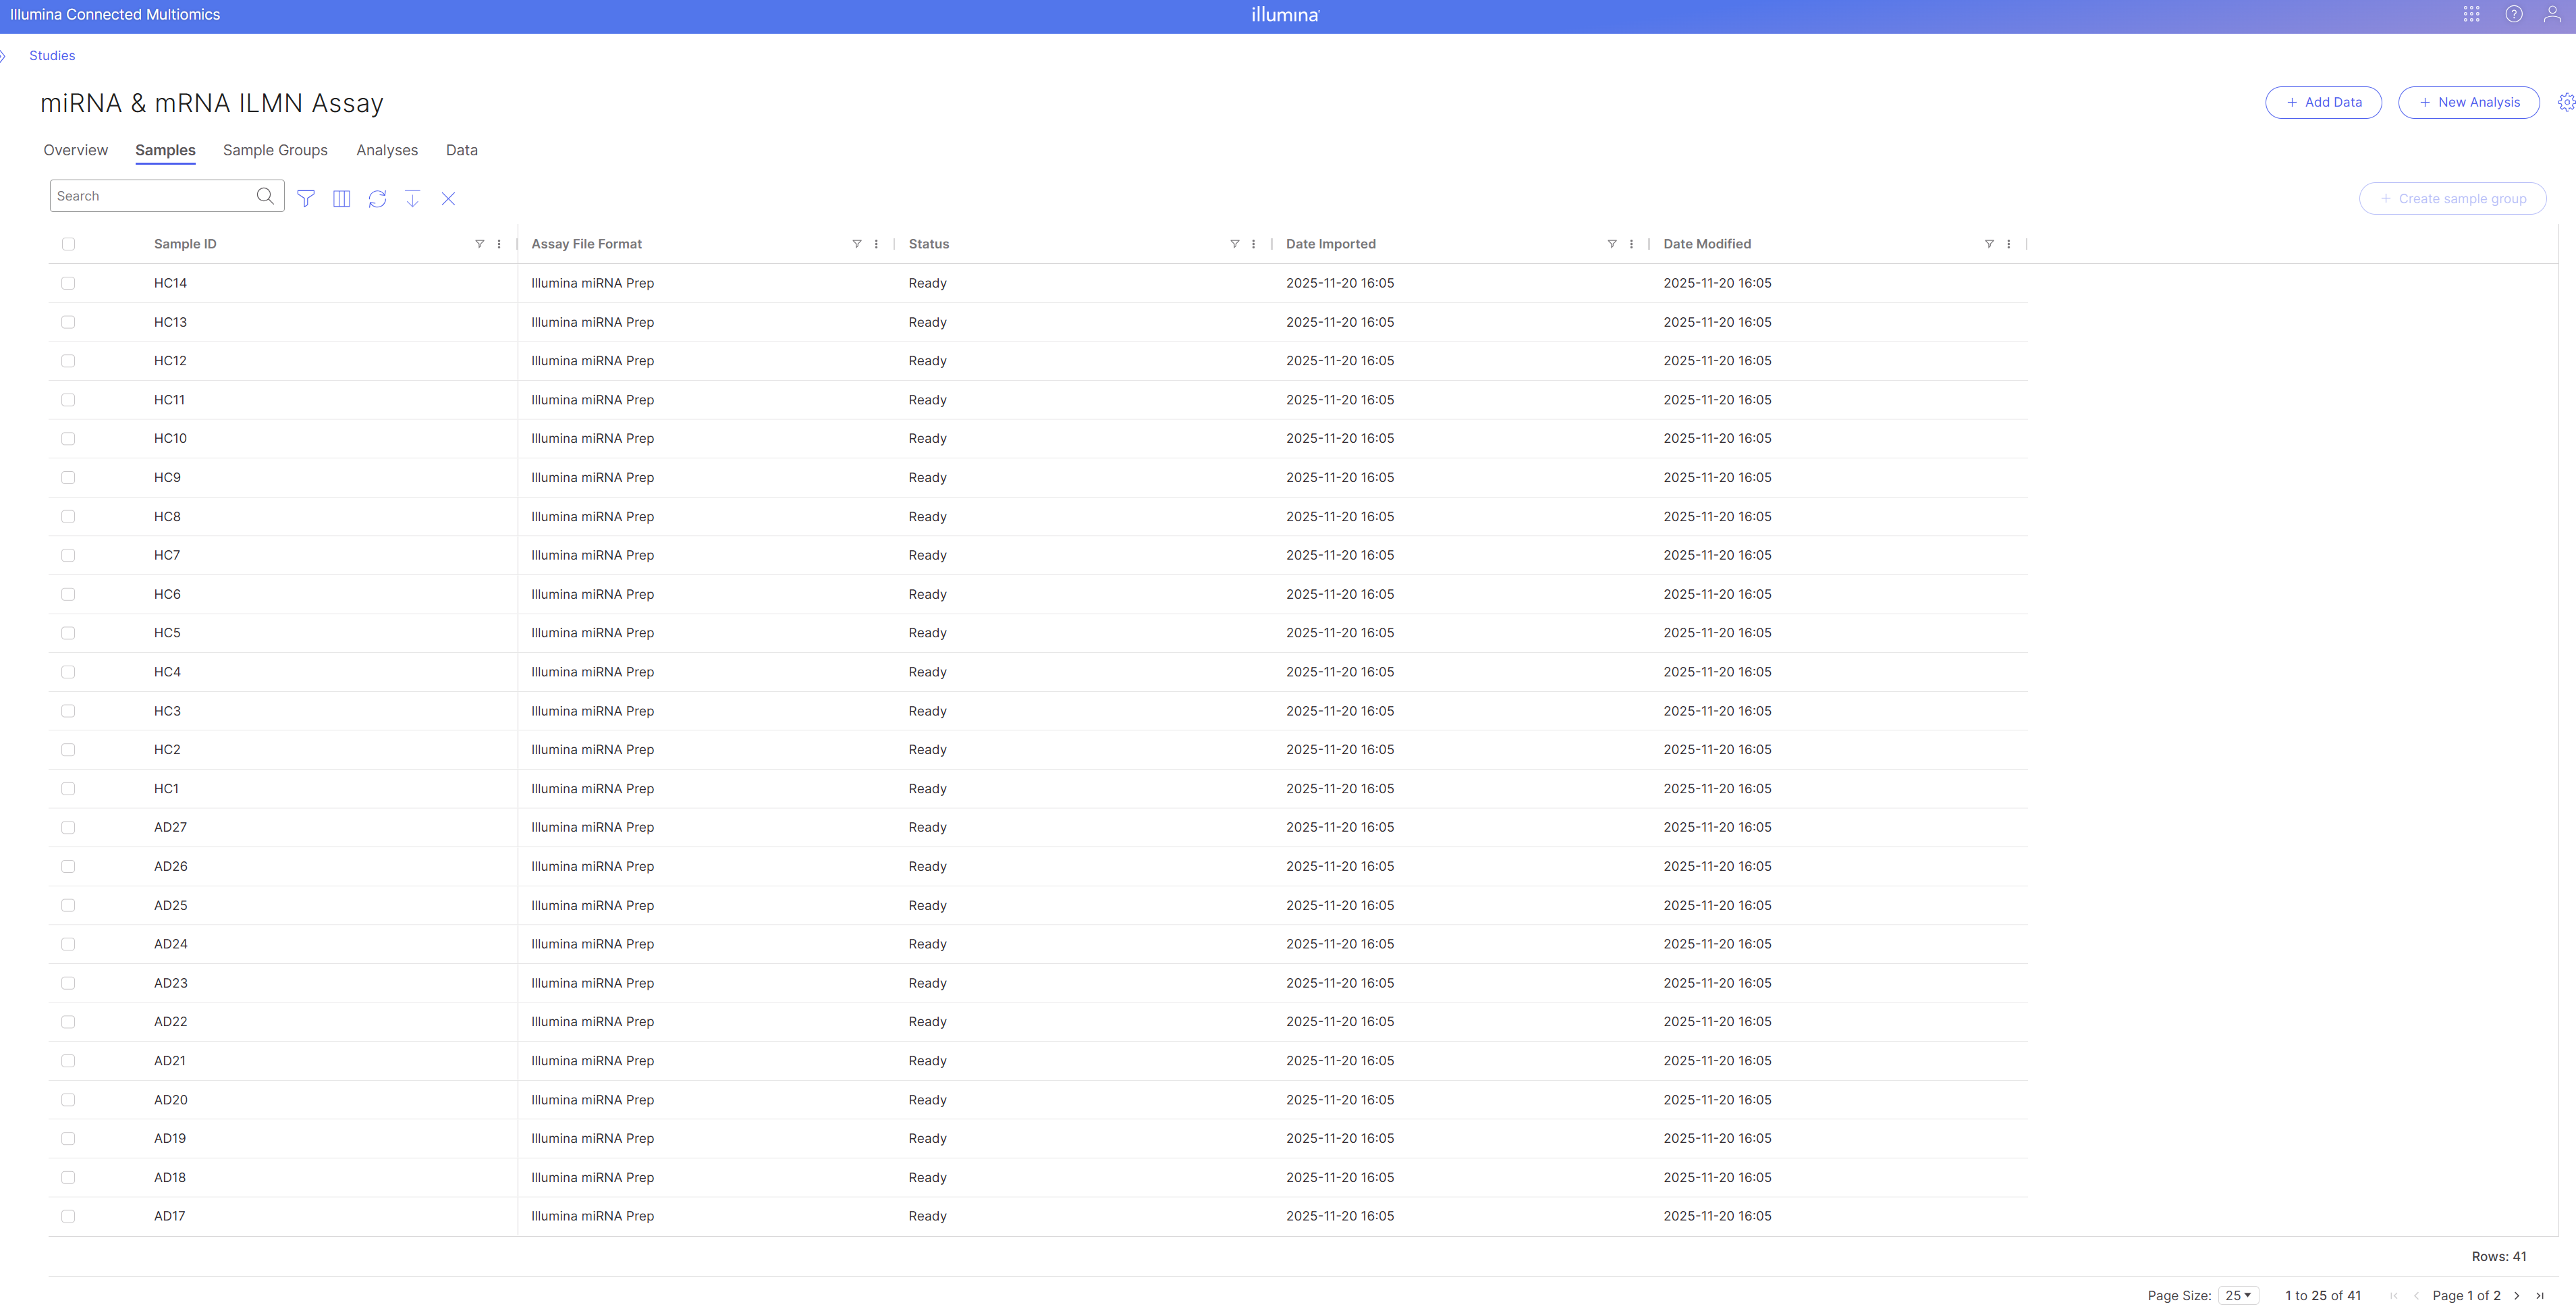Switch to the Sample Groups tab
2576x1315 pixels.
pos(275,150)
